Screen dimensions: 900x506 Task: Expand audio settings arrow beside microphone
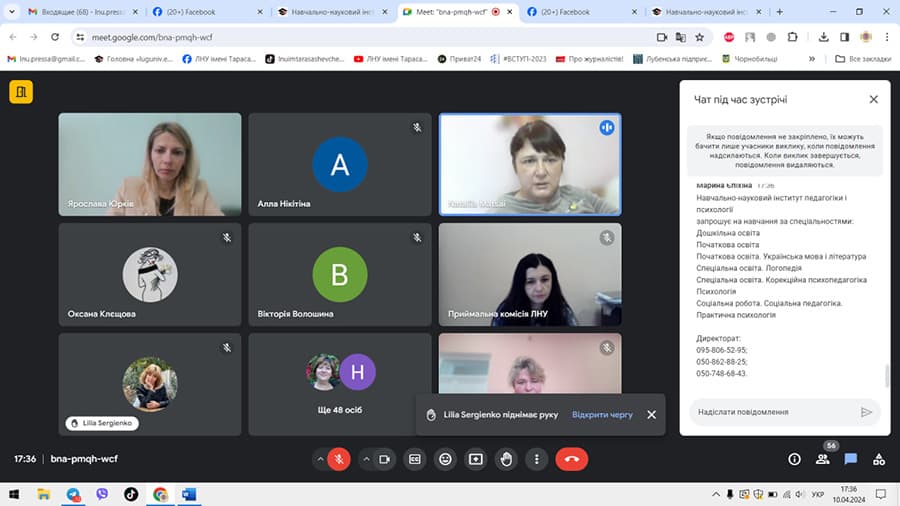[320, 459]
